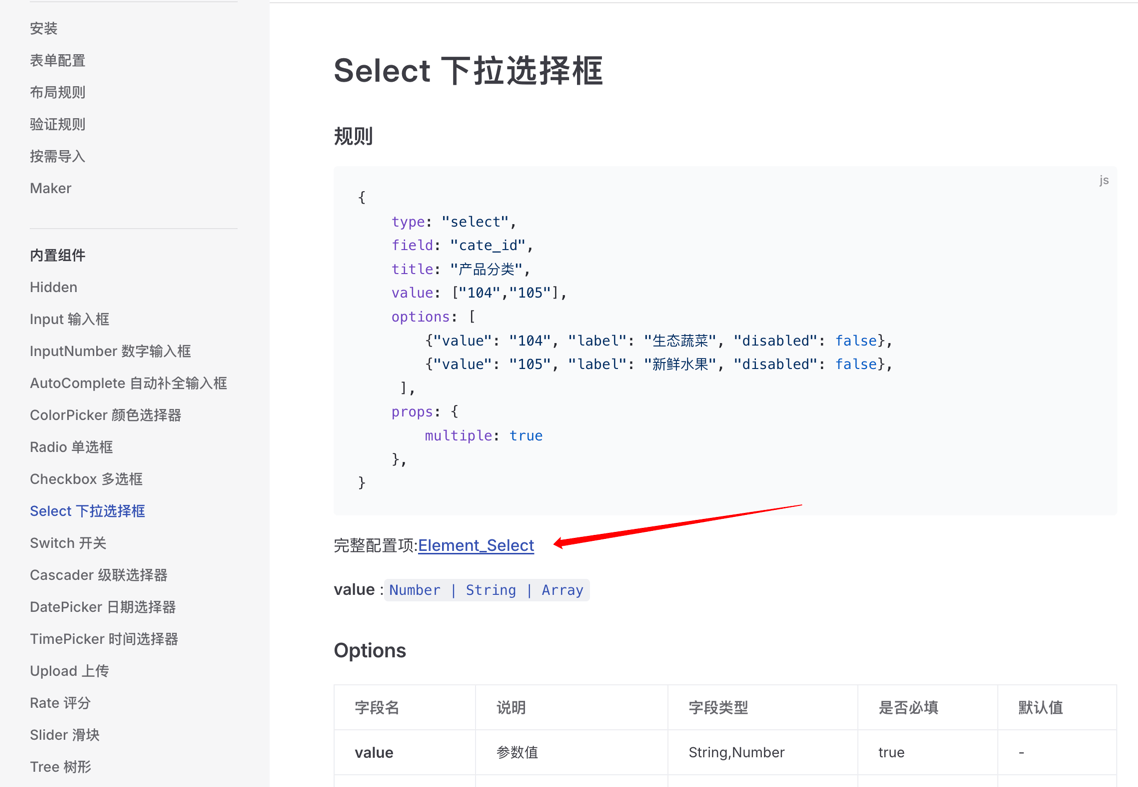Select InputNumber 数字输入框 in sidebar
The image size is (1138, 787).
point(110,351)
